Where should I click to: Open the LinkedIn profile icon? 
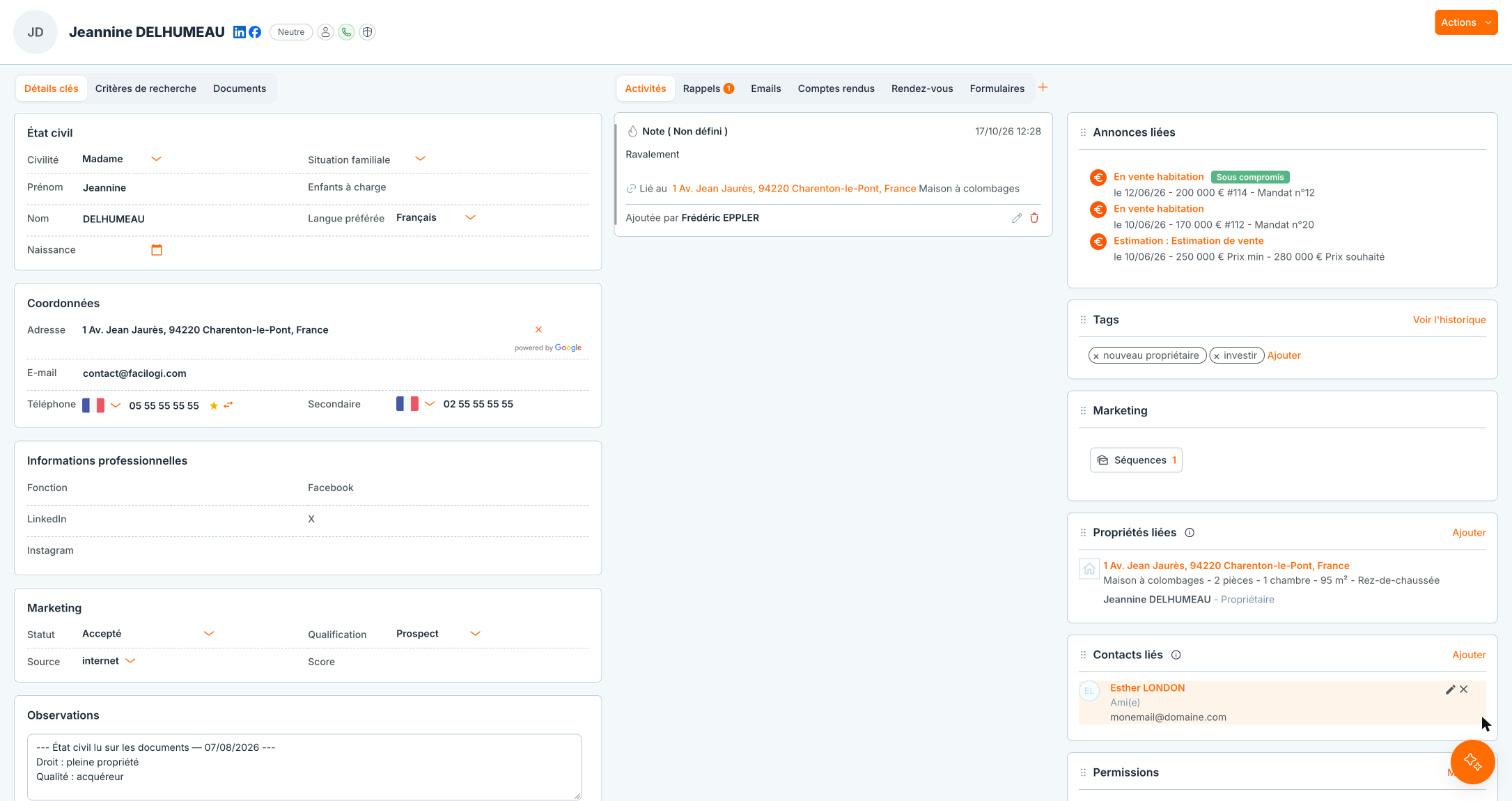click(239, 32)
